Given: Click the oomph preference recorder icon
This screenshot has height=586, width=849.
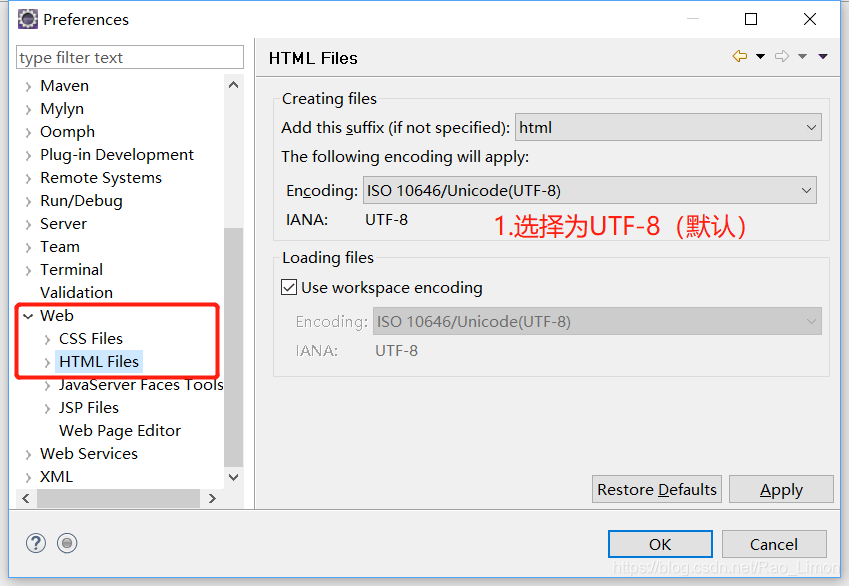Looking at the screenshot, I should [x=67, y=543].
